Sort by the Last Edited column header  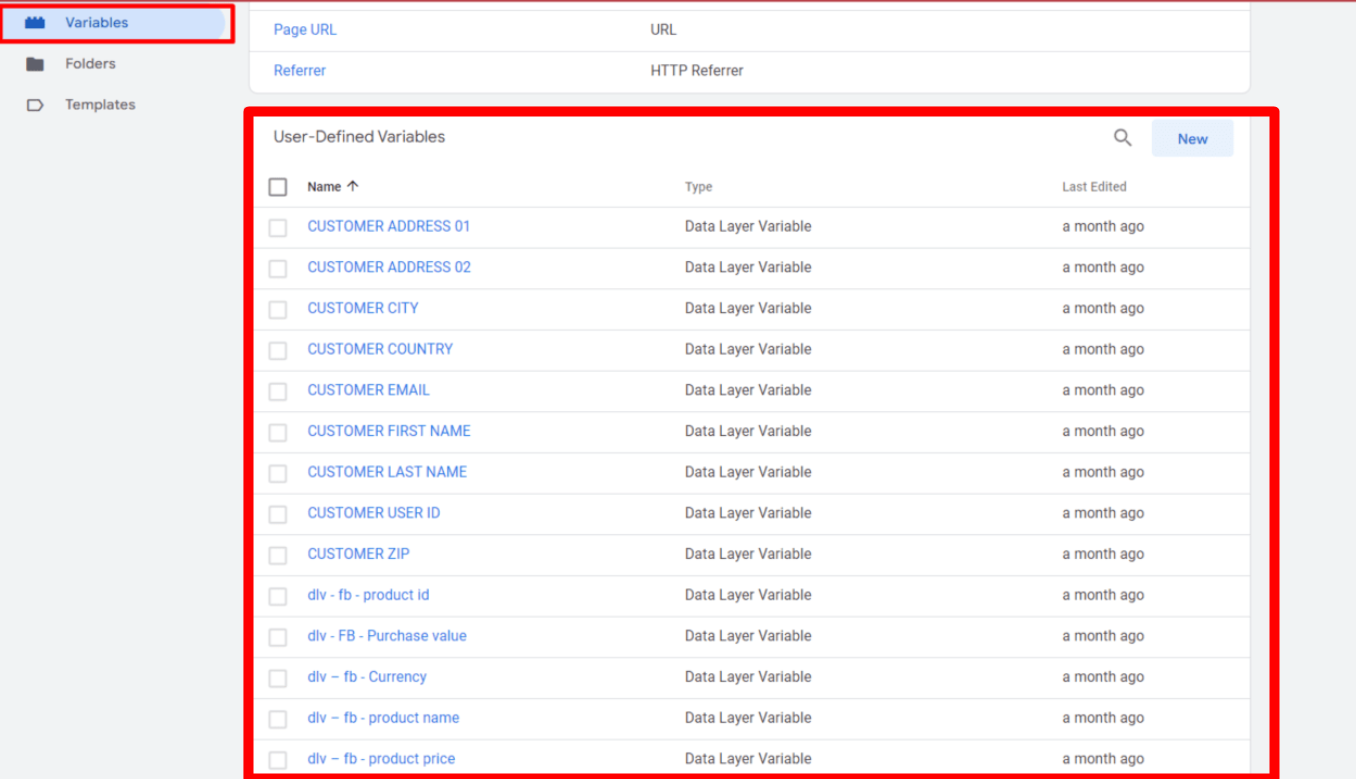click(x=1094, y=187)
